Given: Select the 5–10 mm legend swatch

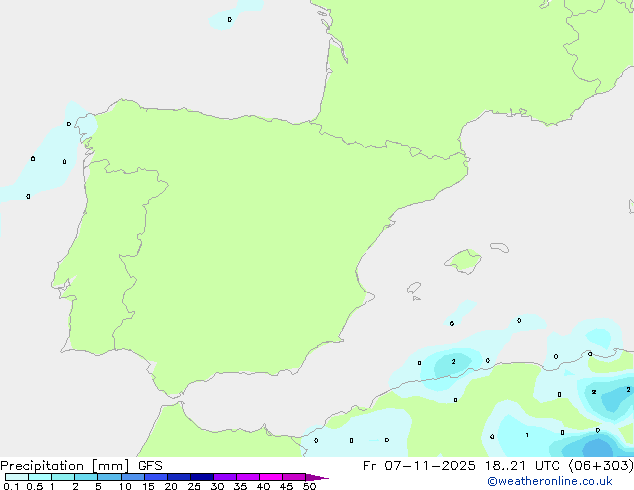Looking at the screenshot, I should click(x=109, y=477).
